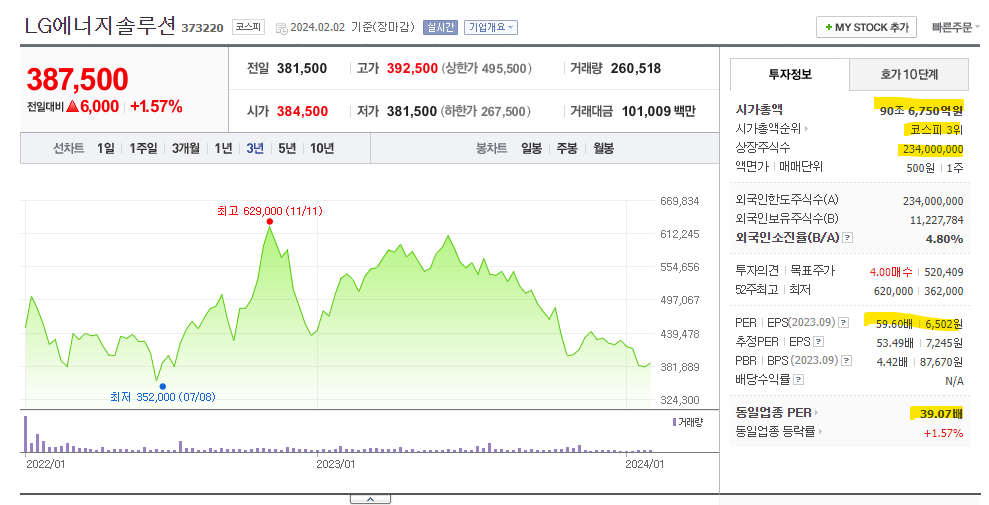Click the 외국인보유주식수 value 11,227,784

pos(937,220)
